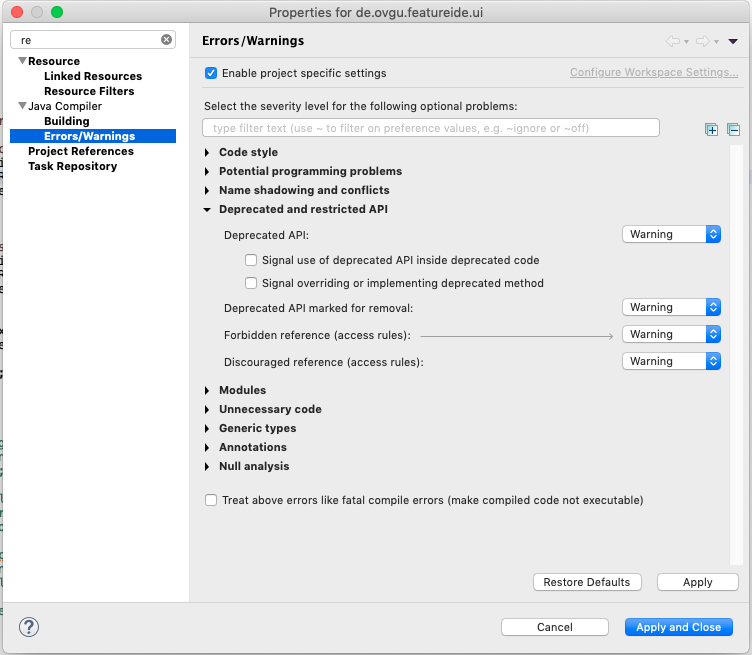
Task: Select Errors/Warnings tree item
Action: (93, 136)
